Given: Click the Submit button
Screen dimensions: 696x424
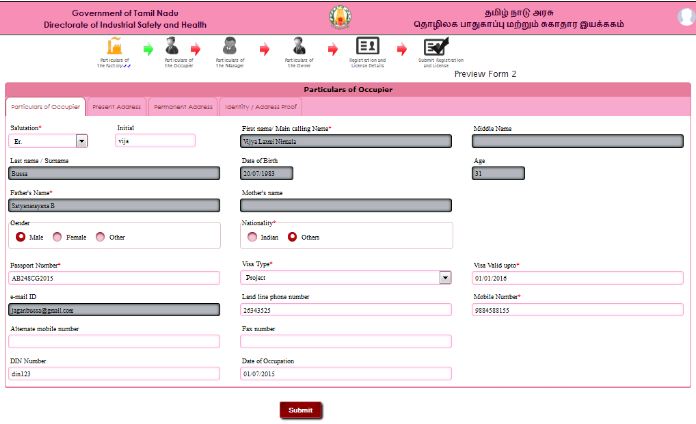Looking at the screenshot, I should (x=301, y=410).
